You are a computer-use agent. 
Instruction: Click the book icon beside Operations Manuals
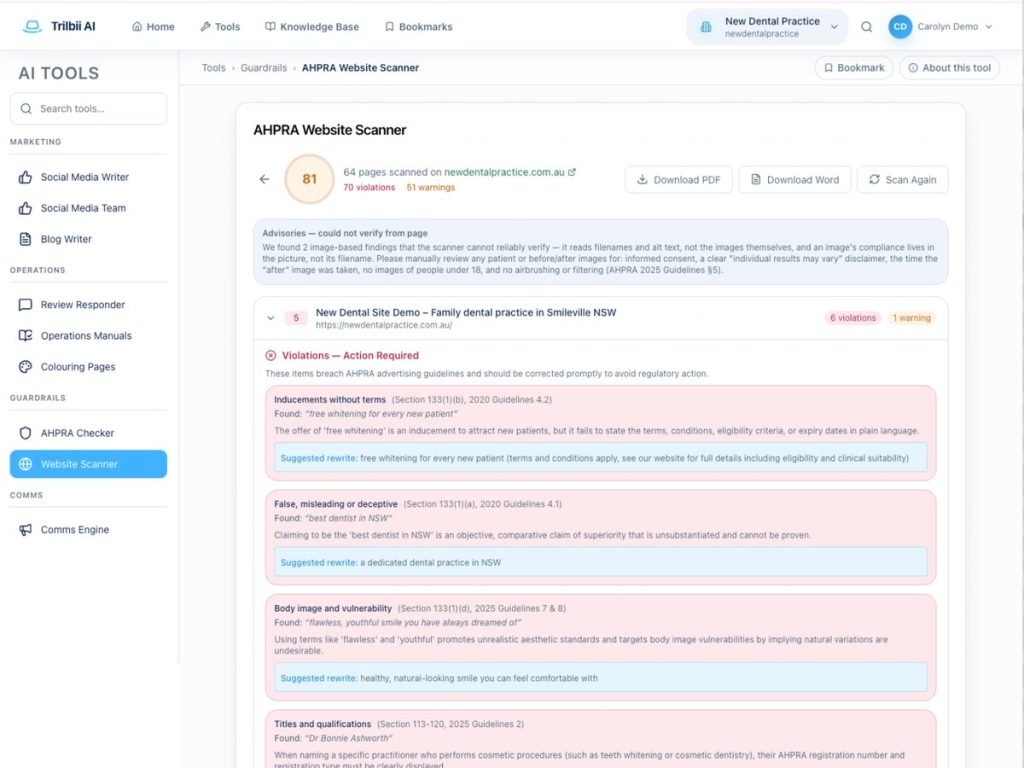tap(25, 336)
